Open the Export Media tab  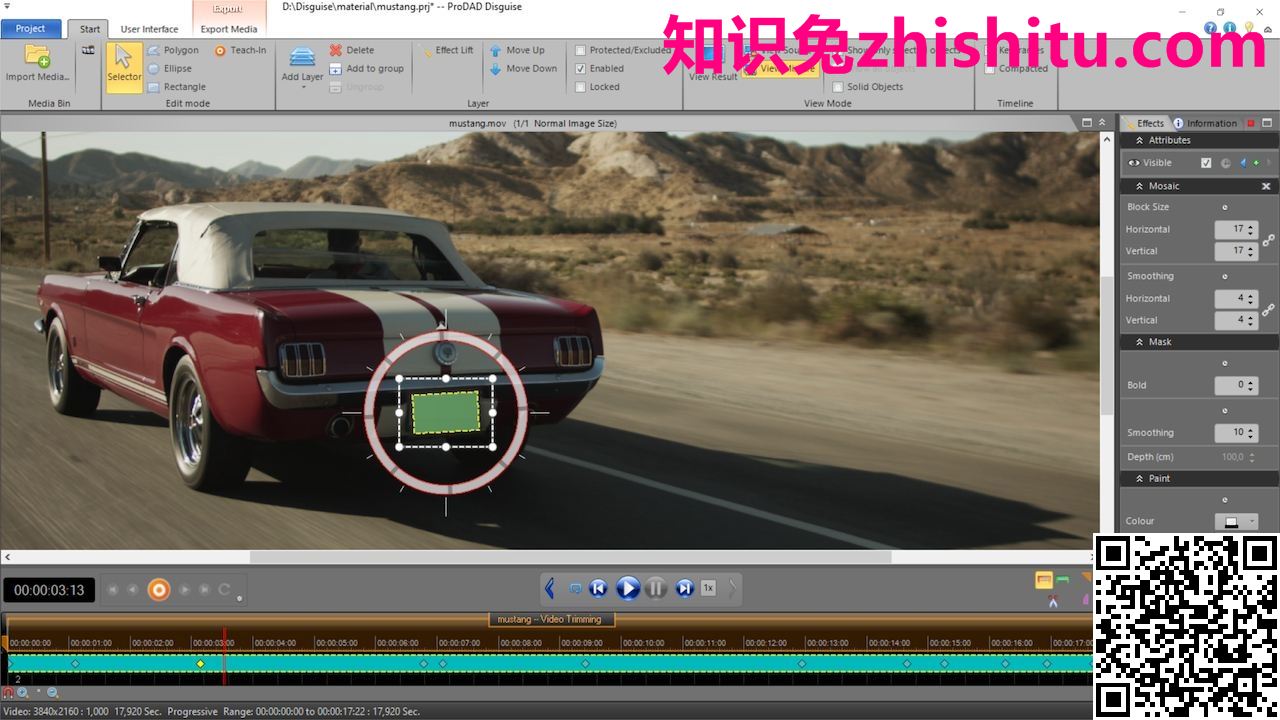pyautogui.click(x=229, y=29)
